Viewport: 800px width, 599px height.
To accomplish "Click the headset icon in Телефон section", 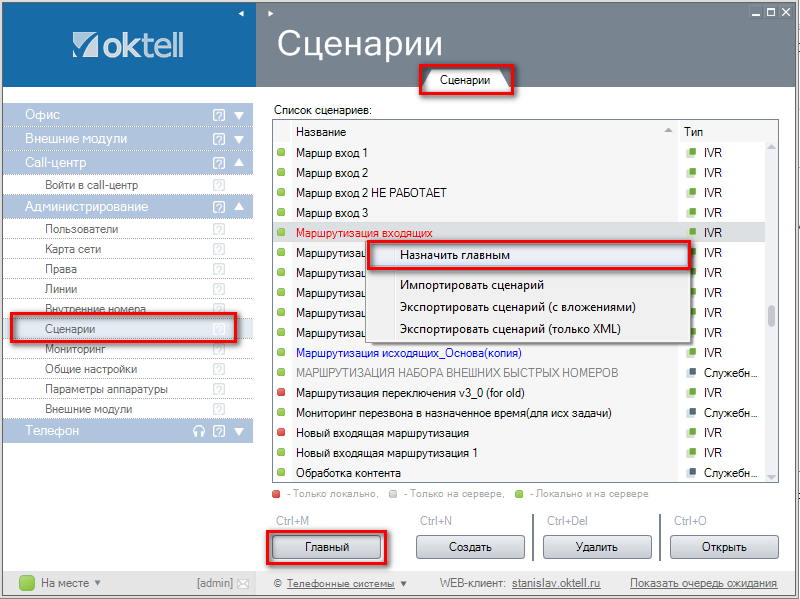I will coord(199,431).
